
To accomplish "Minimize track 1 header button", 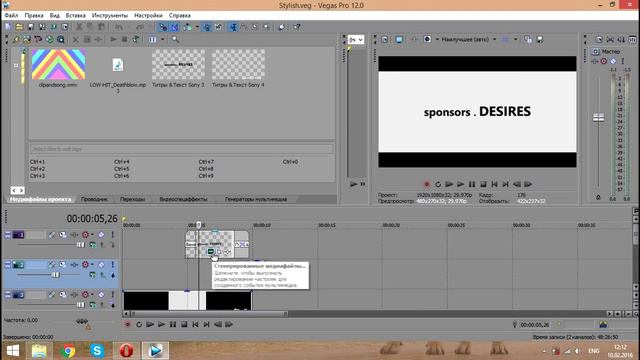I will pos(8,235).
